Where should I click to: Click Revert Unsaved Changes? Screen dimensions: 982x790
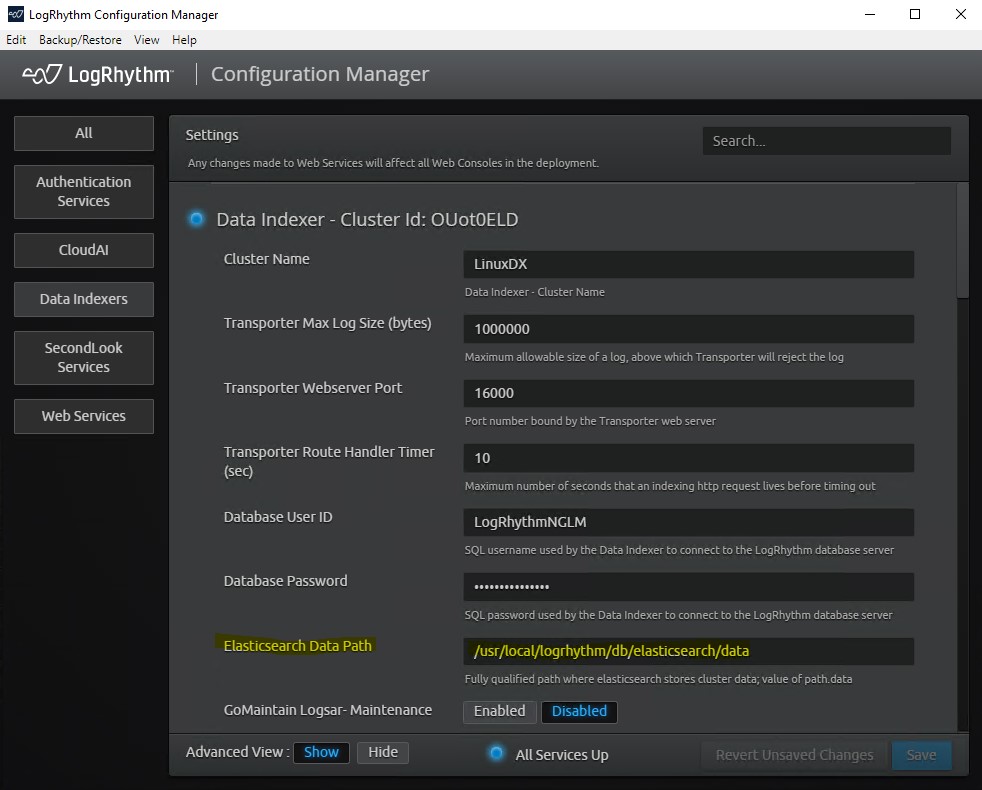point(793,755)
